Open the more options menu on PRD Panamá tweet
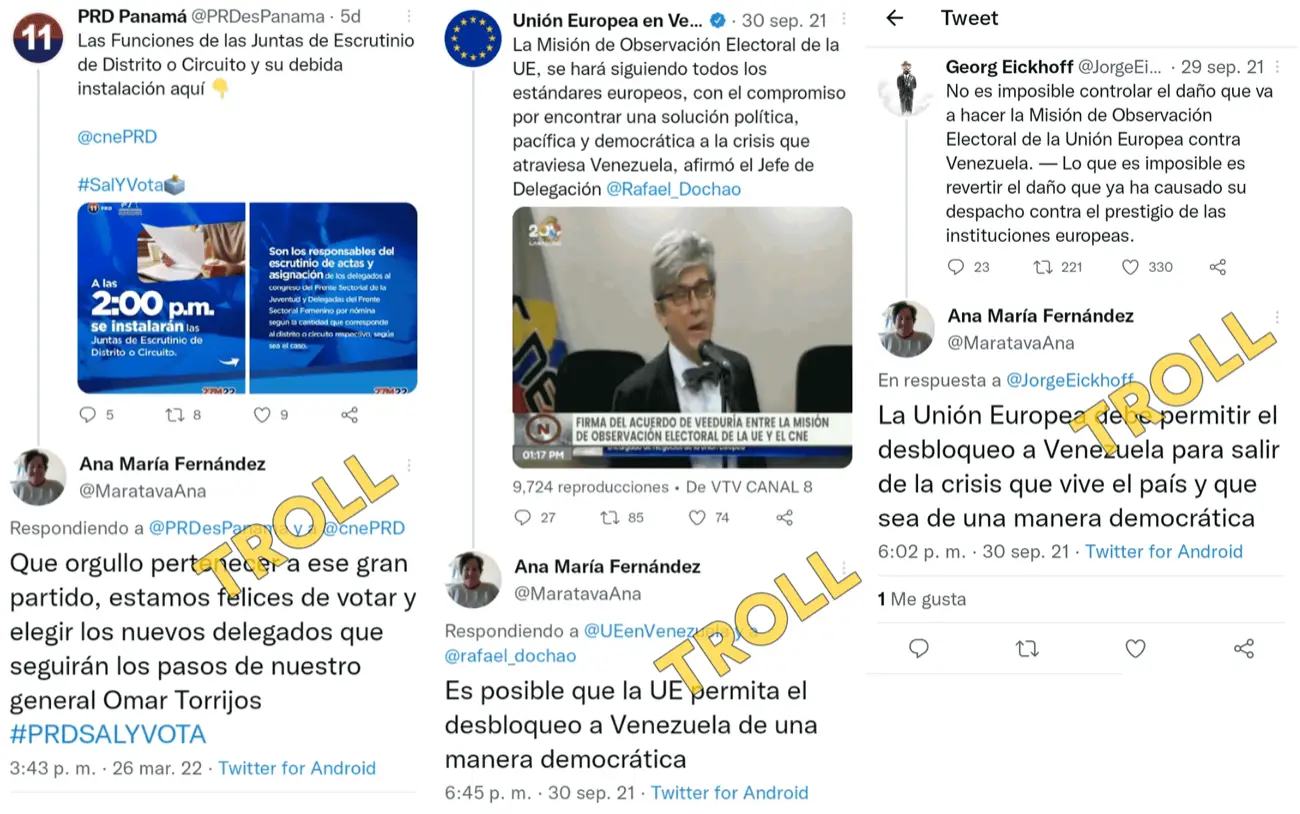This screenshot has height=814, width=1300. 411,17
